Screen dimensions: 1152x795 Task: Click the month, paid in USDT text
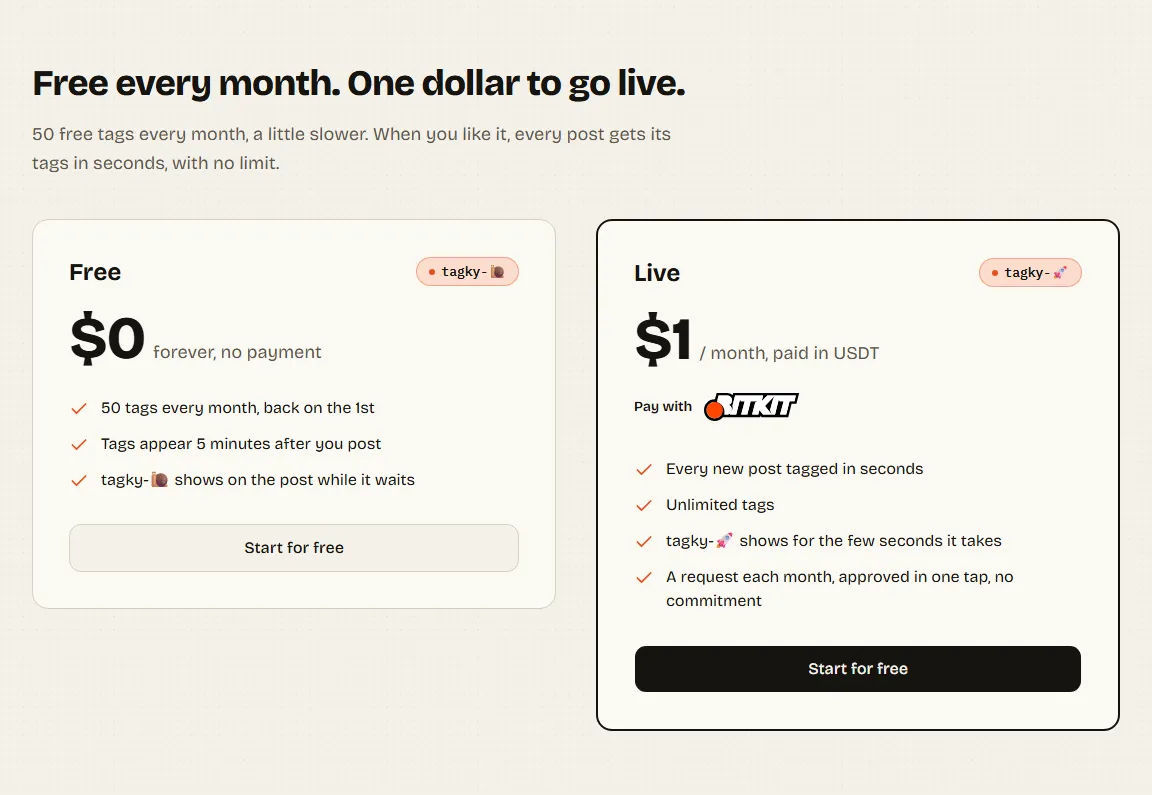(x=789, y=353)
